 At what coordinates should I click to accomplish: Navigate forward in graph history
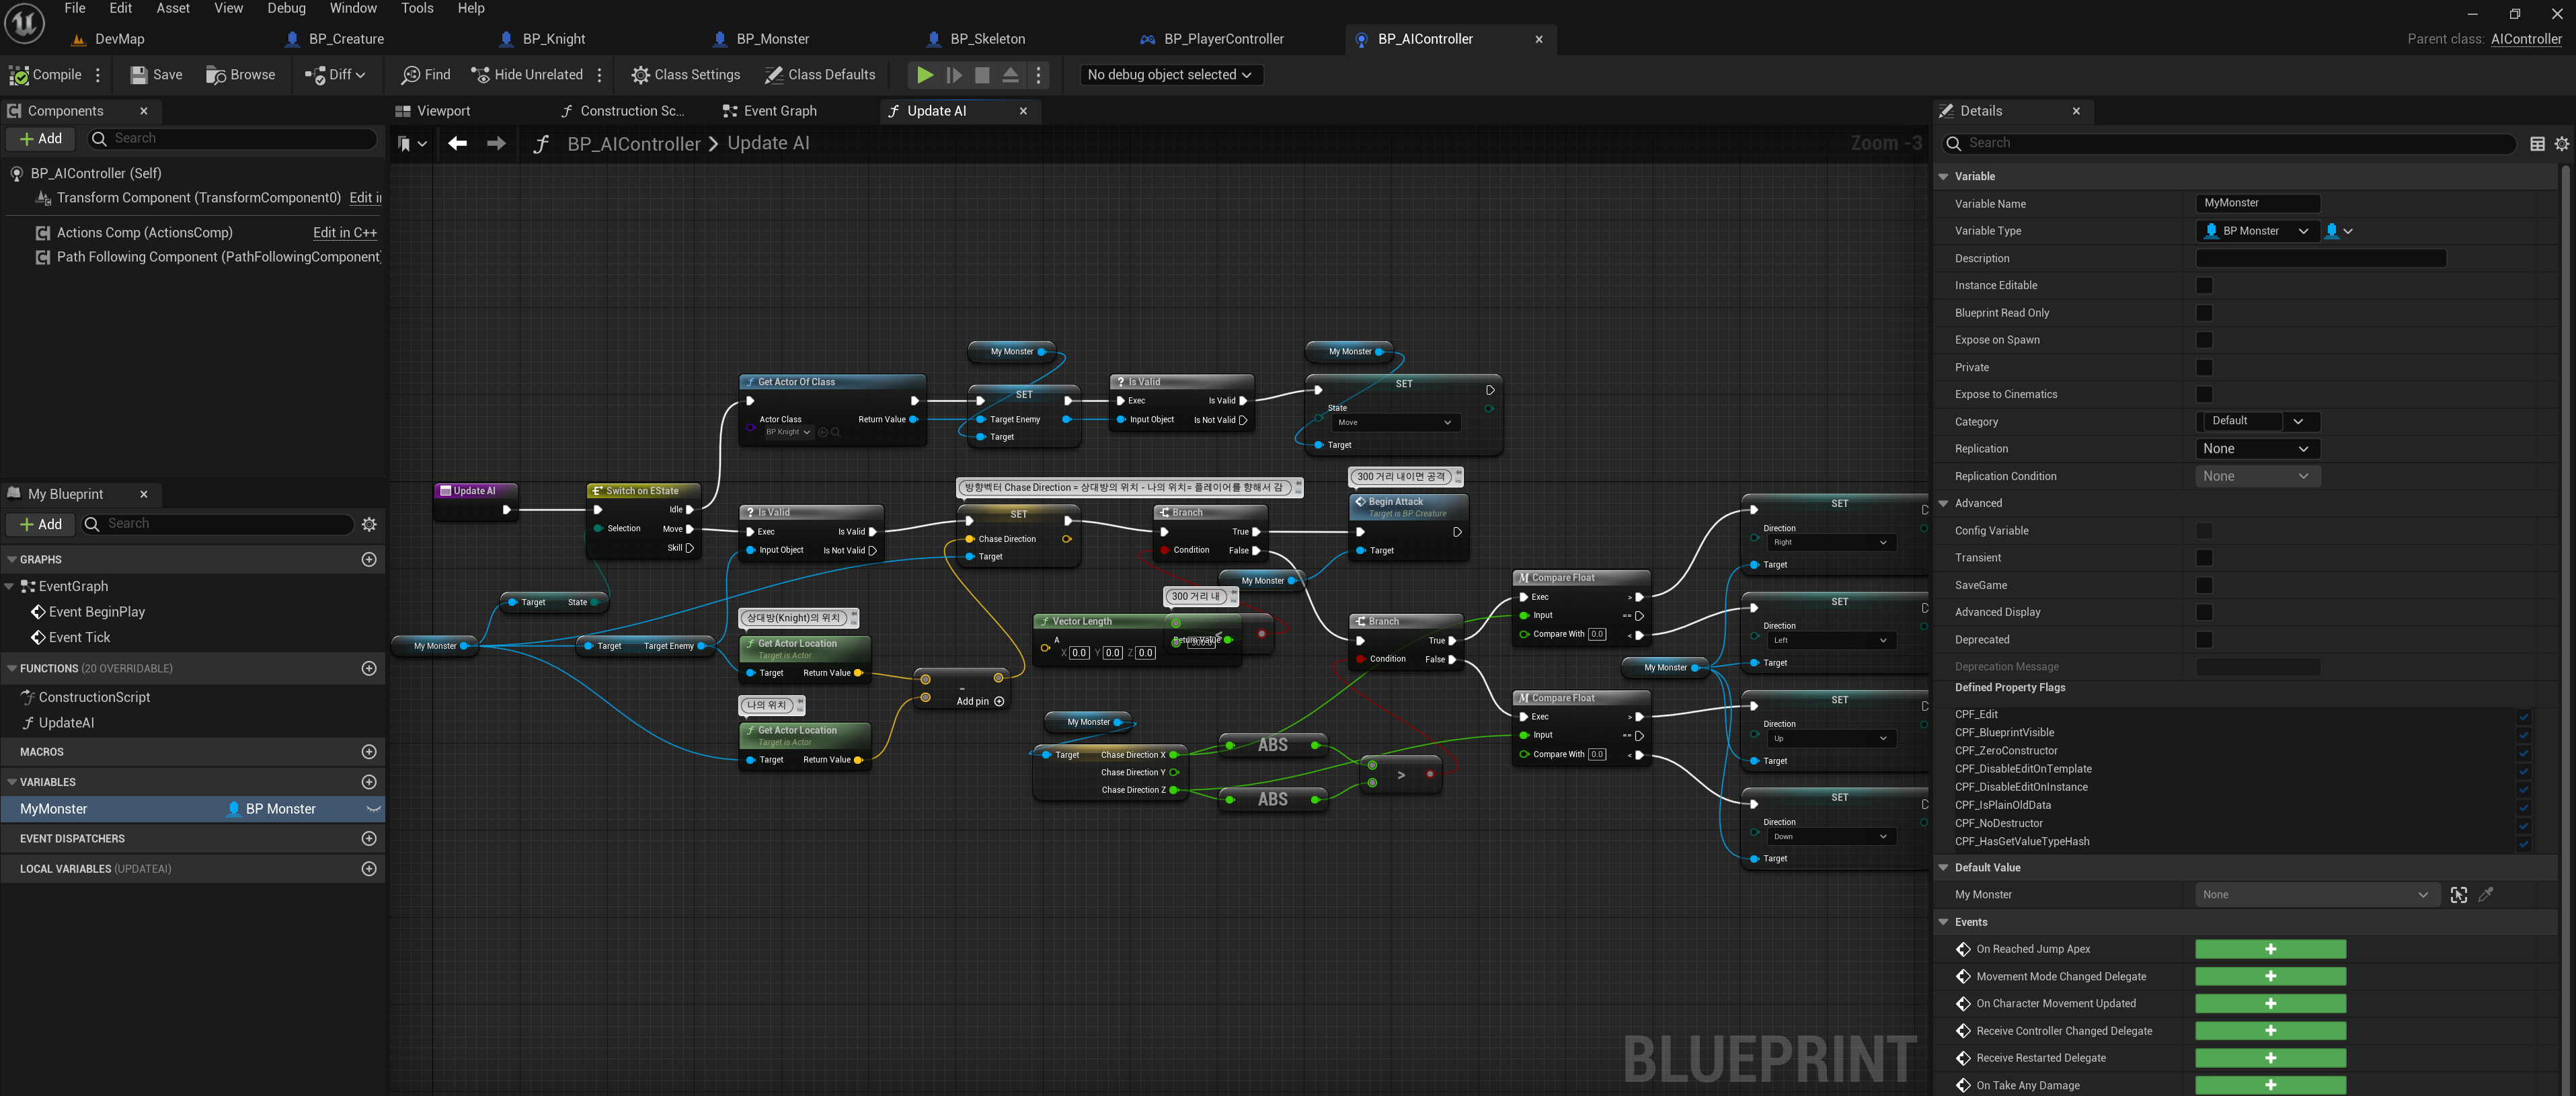(x=496, y=144)
